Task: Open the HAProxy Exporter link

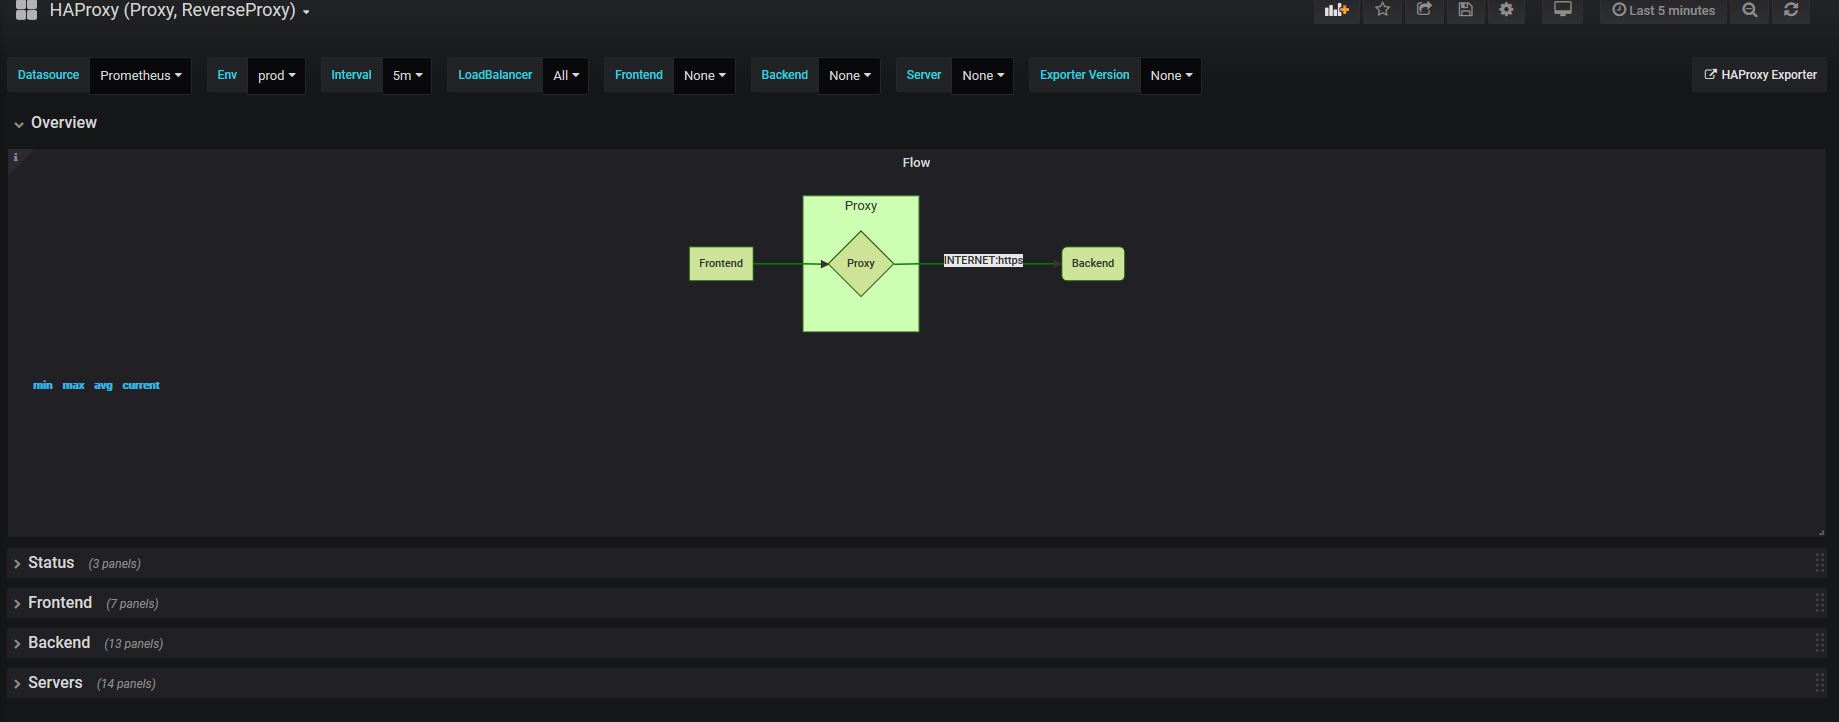Action: [x=1760, y=75]
